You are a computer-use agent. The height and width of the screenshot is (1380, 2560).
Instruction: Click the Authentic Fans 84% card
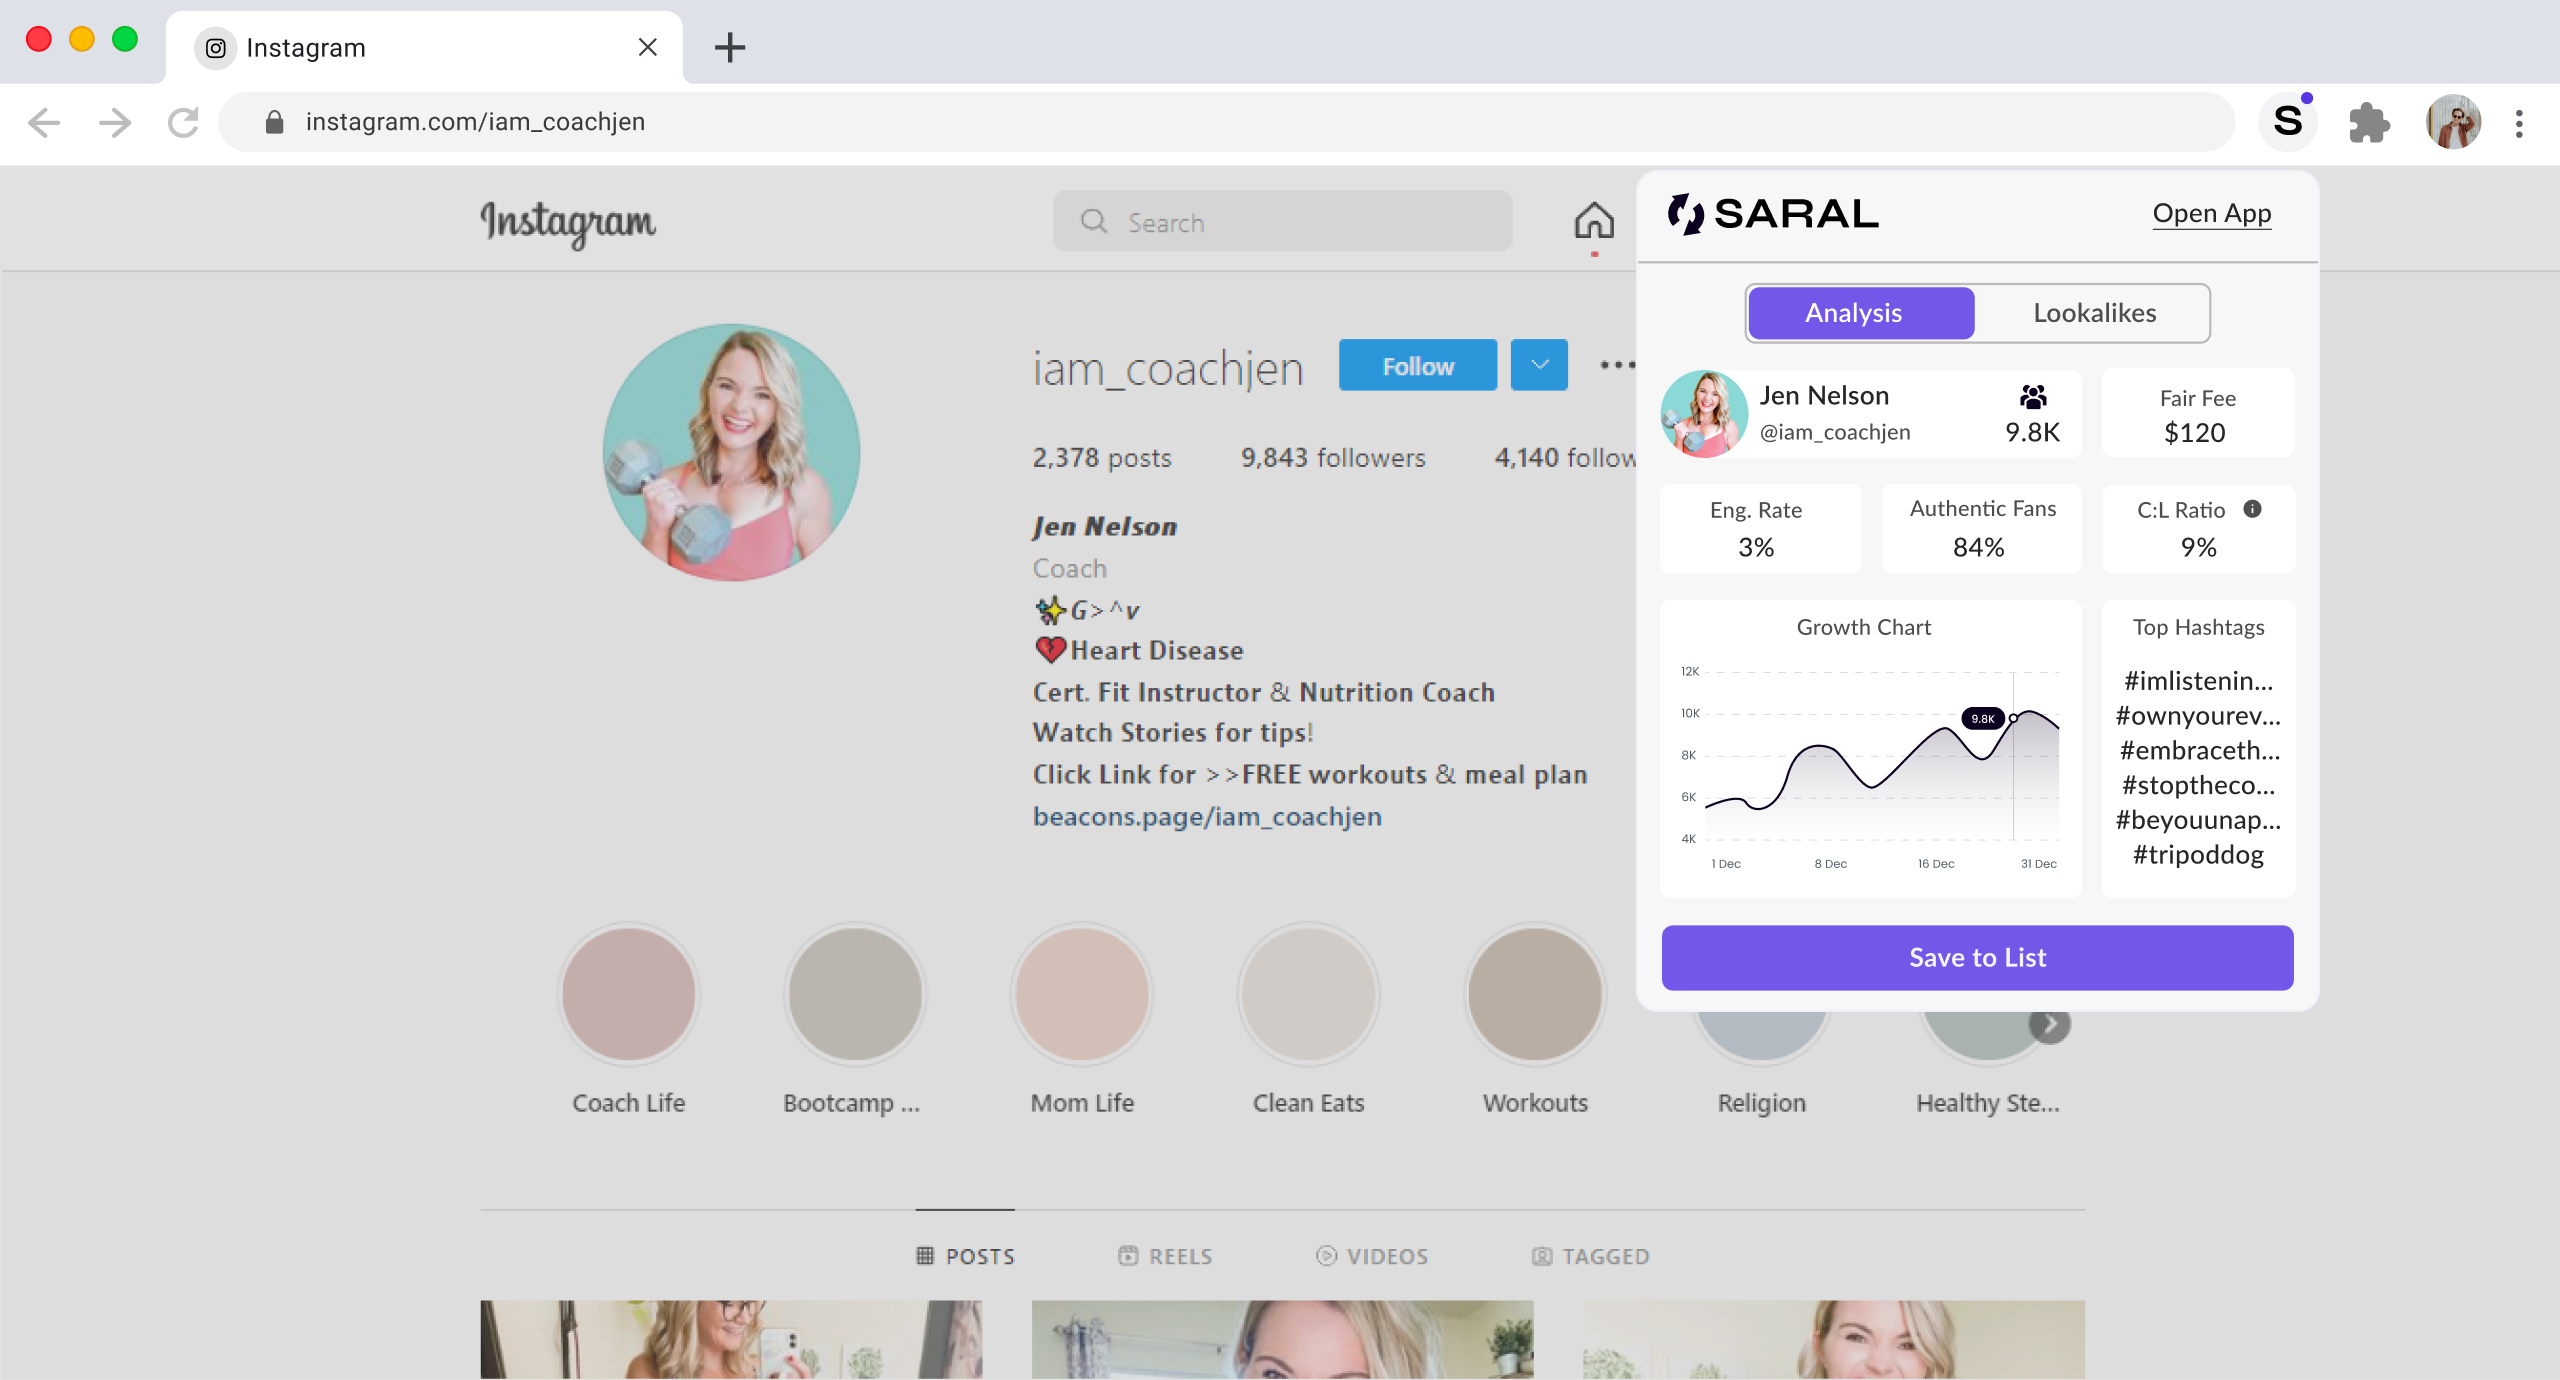tap(1981, 529)
